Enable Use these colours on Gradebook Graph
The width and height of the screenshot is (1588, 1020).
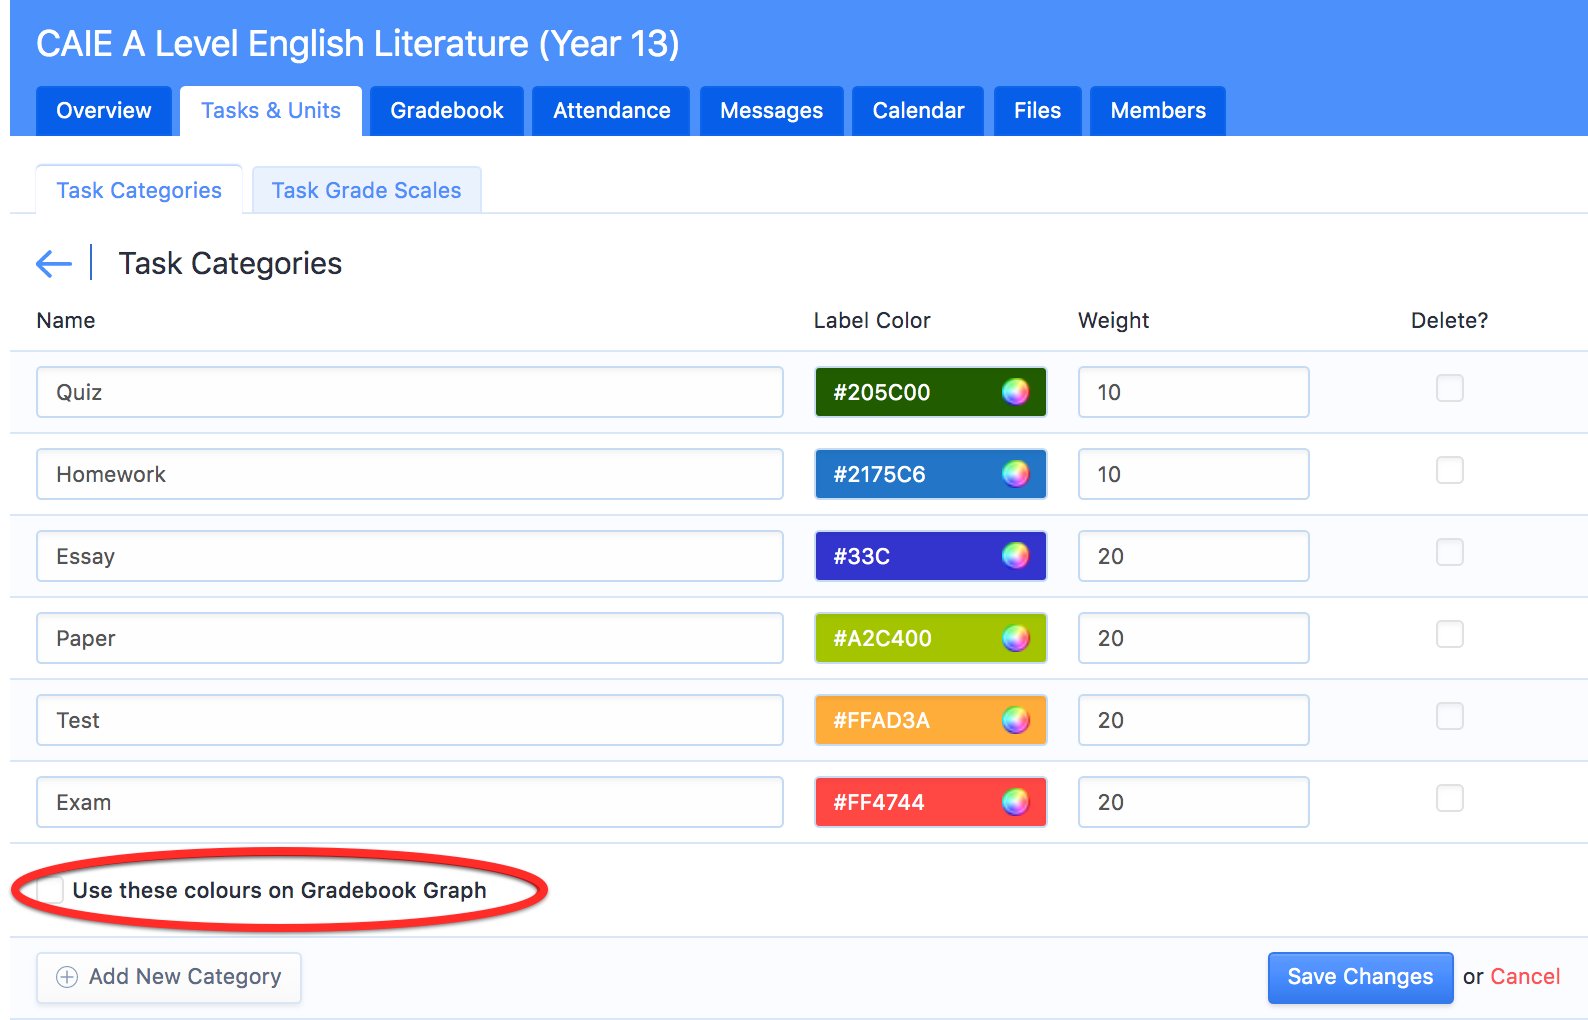tap(50, 890)
